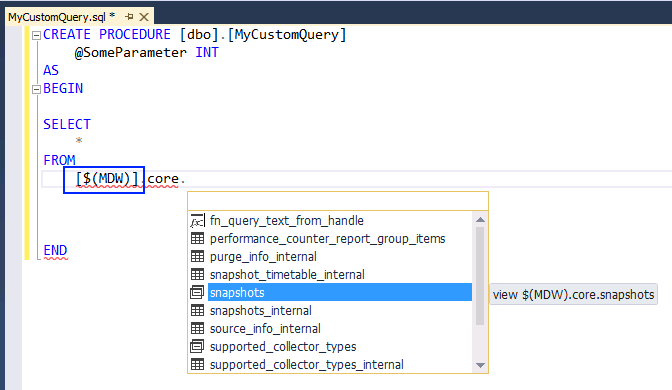The image size is (672, 390).
Task: Pin the MyCustomQuery.sql tab
Action: [x=129, y=17]
